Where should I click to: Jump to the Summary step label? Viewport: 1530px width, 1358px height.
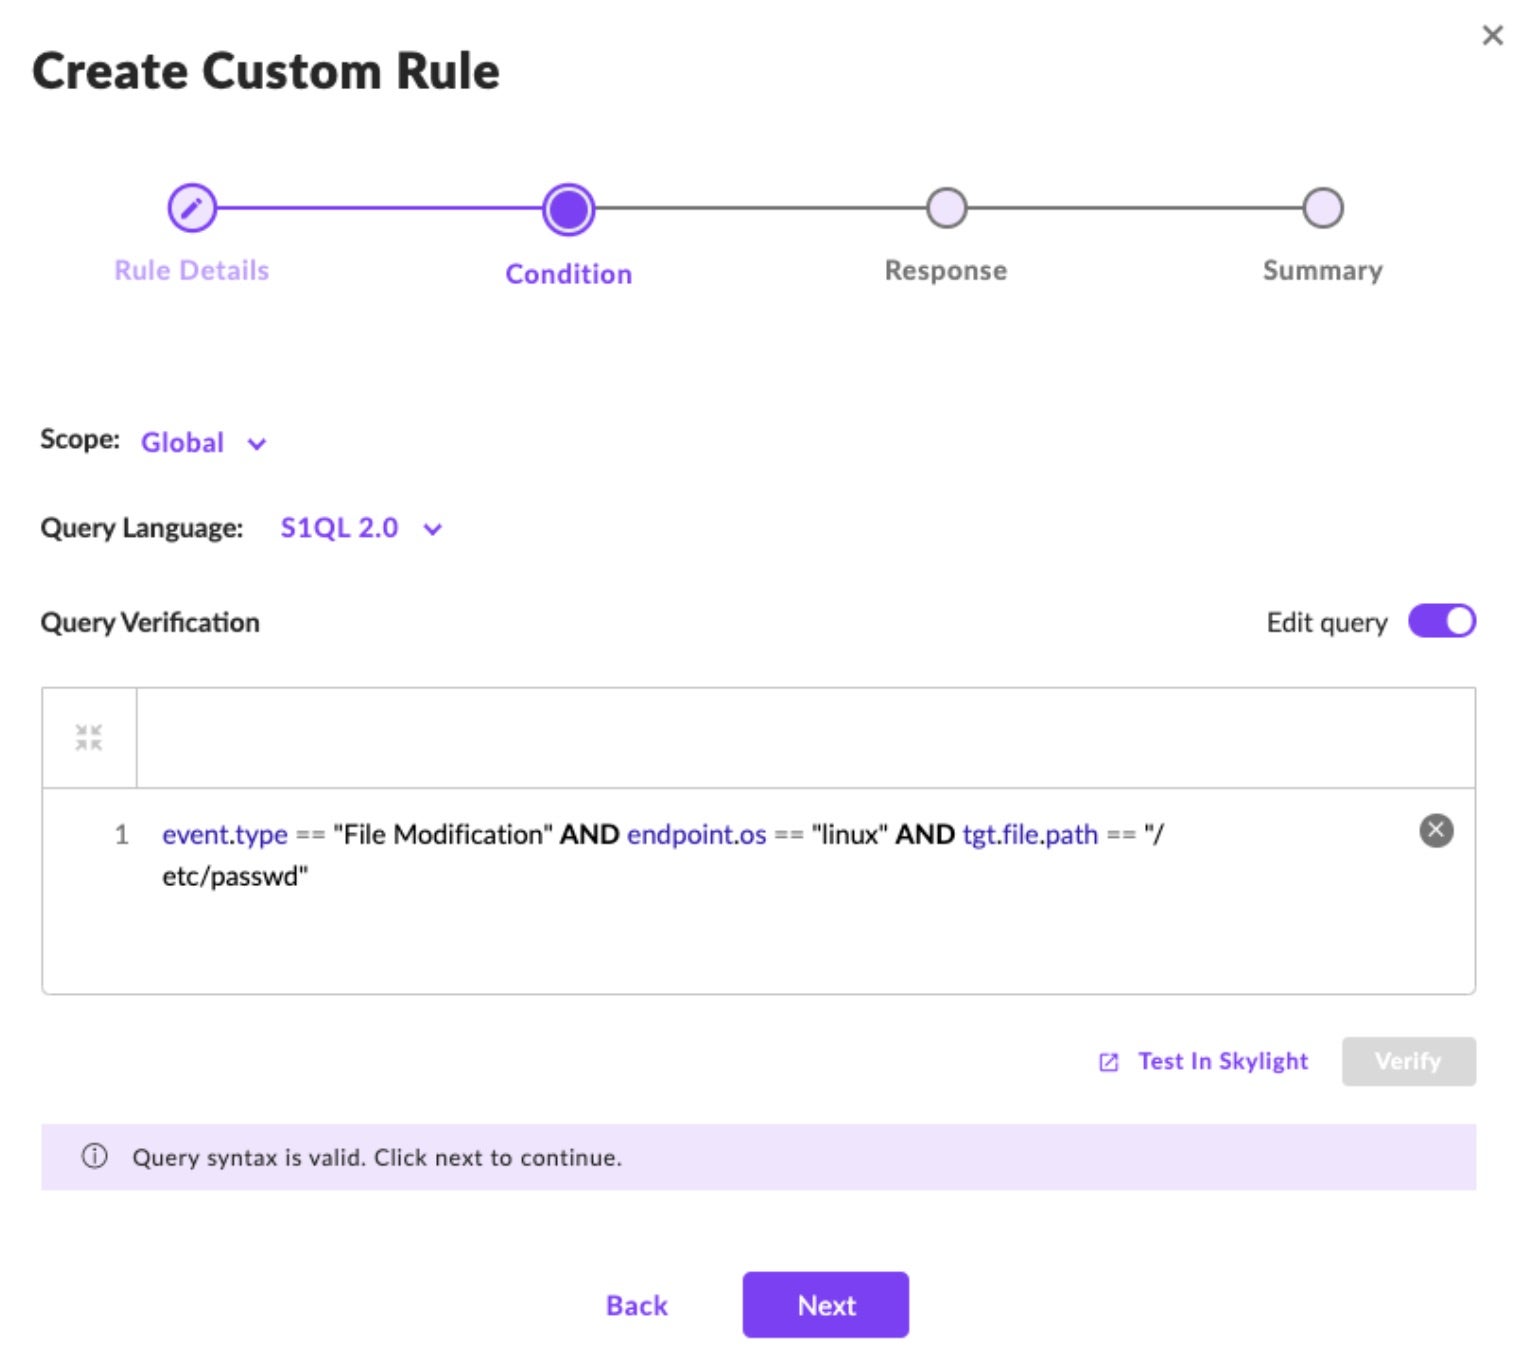[1322, 271]
